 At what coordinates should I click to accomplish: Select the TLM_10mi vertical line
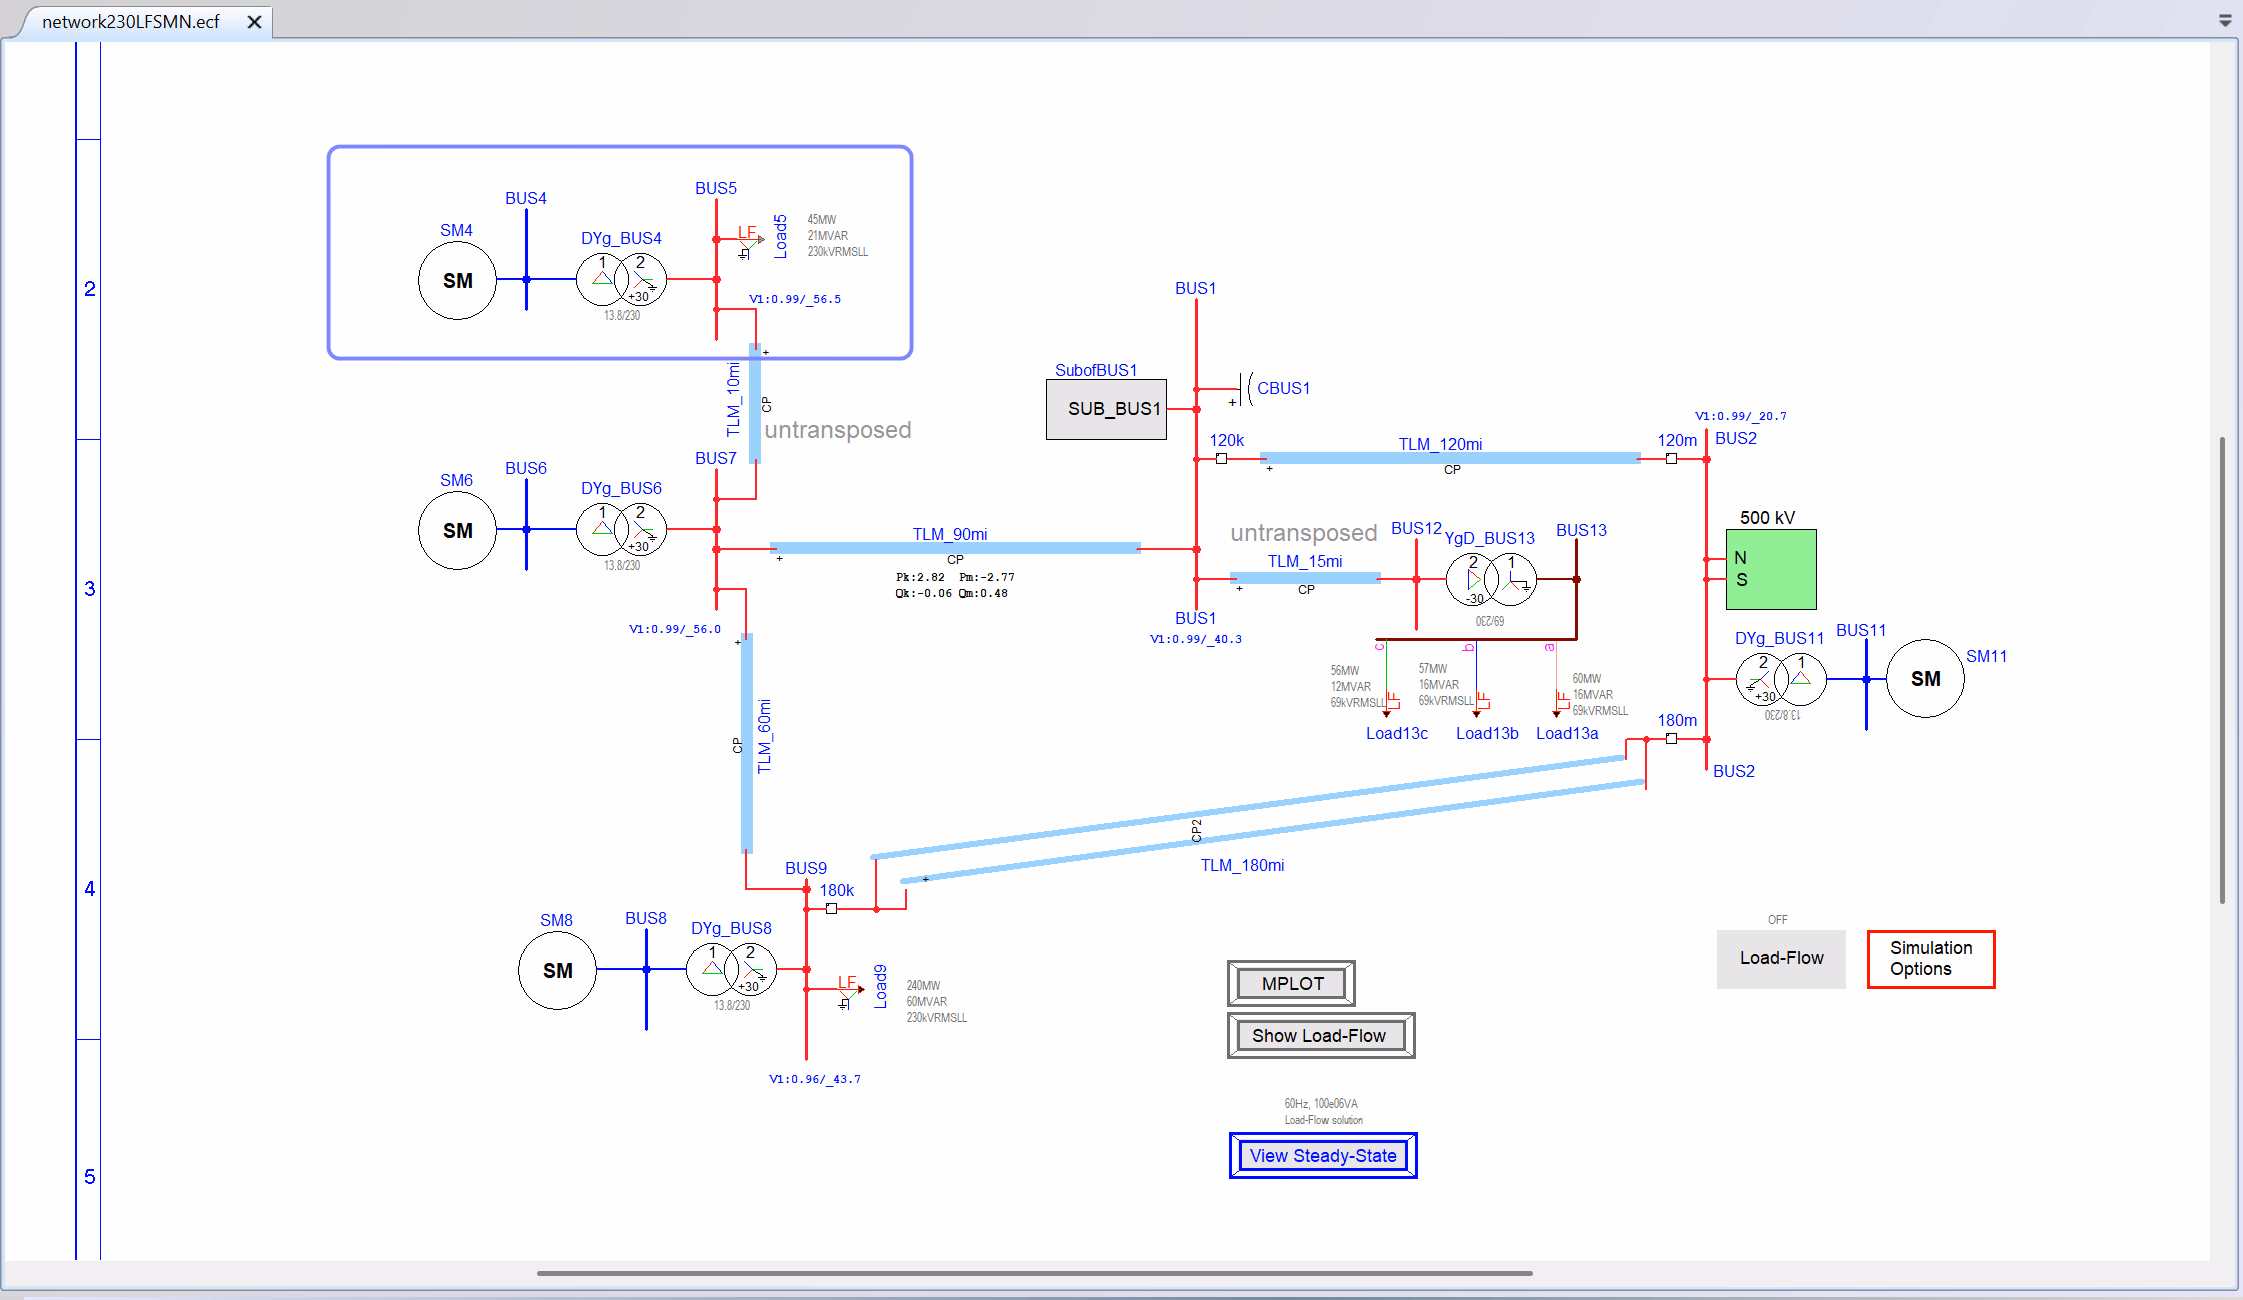pos(755,403)
